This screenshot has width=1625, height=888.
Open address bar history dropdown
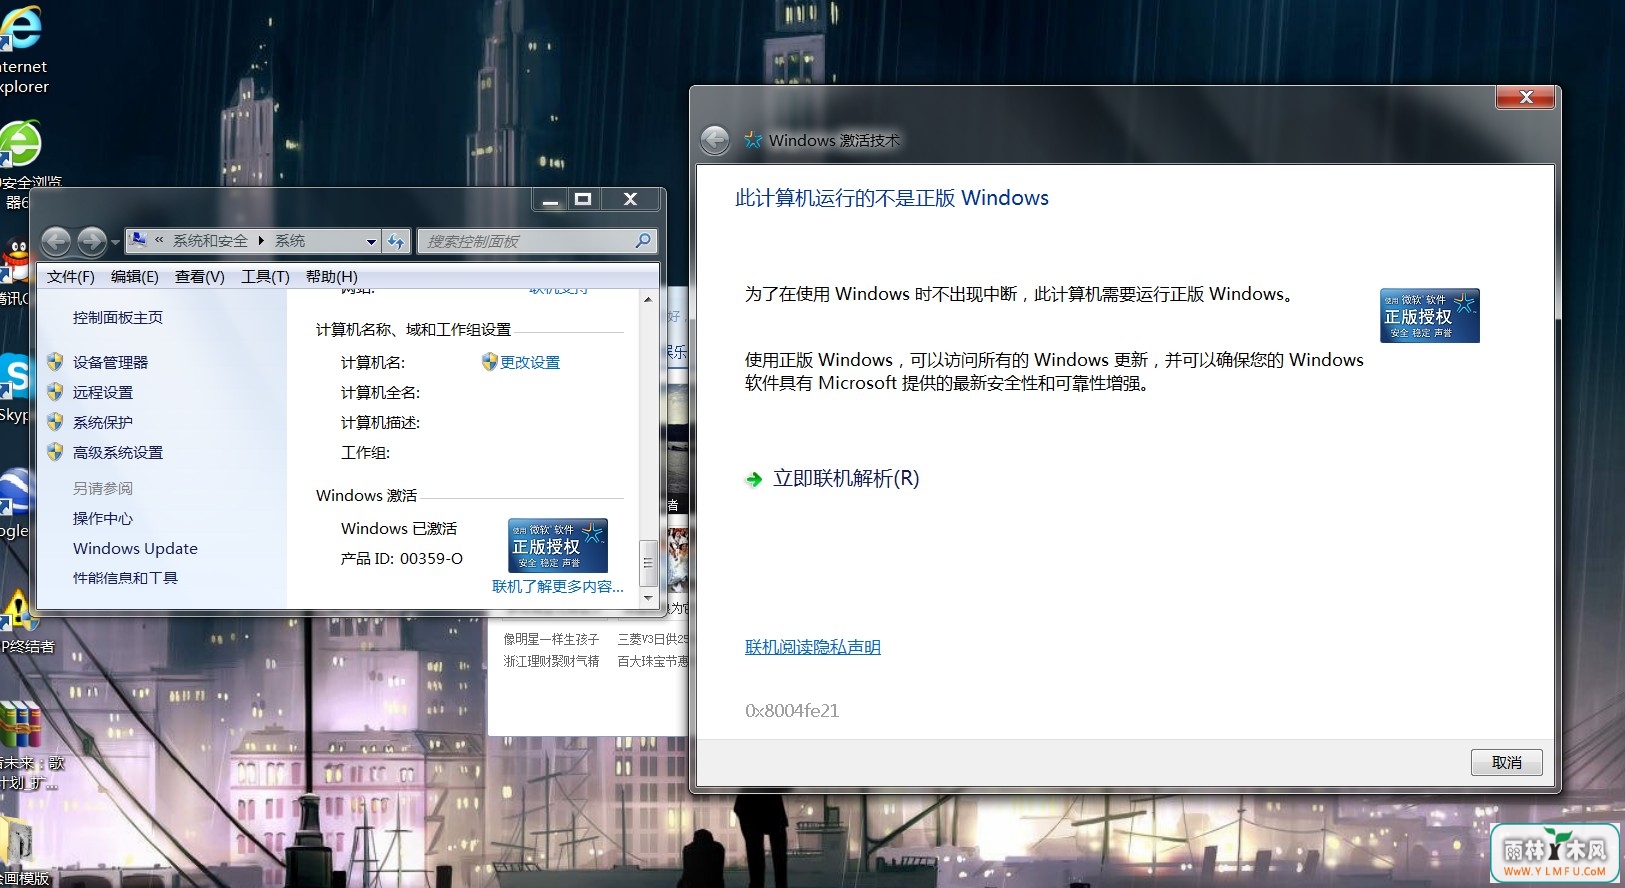371,241
